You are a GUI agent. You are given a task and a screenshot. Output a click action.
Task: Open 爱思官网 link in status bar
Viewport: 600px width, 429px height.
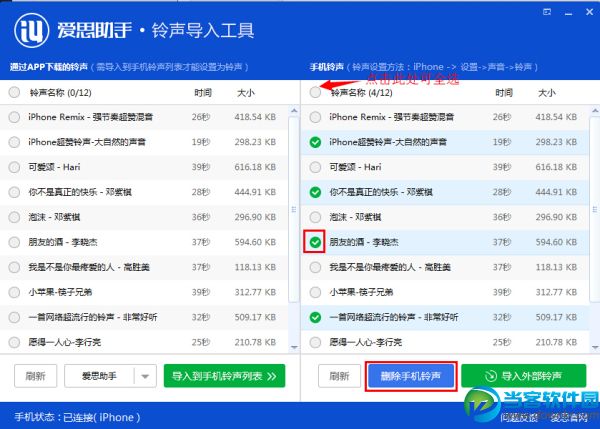pyautogui.click(x=569, y=418)
